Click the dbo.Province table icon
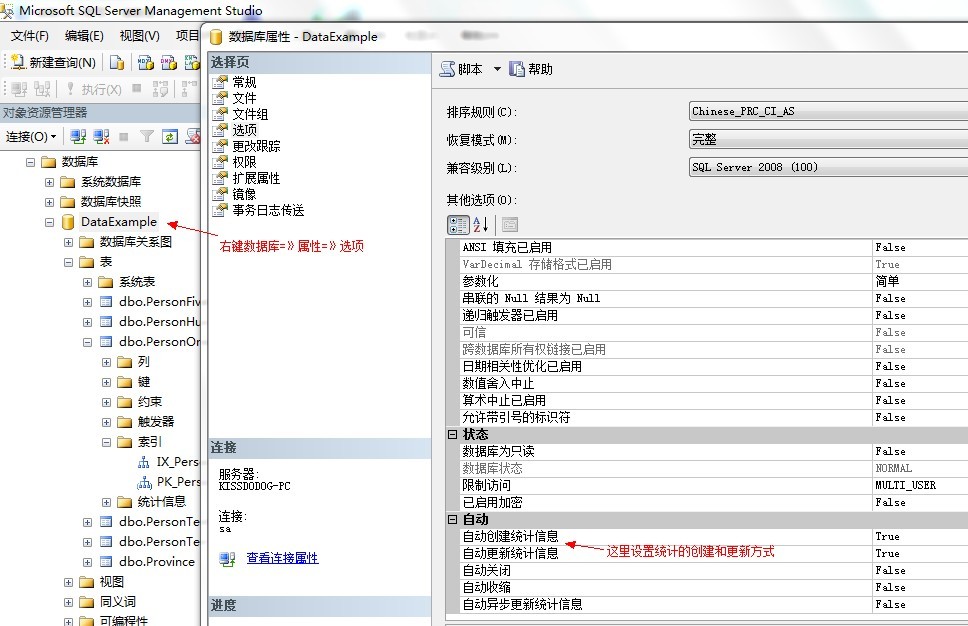The width and height of the screenshot is (968, 626). [x=106, y=562]
